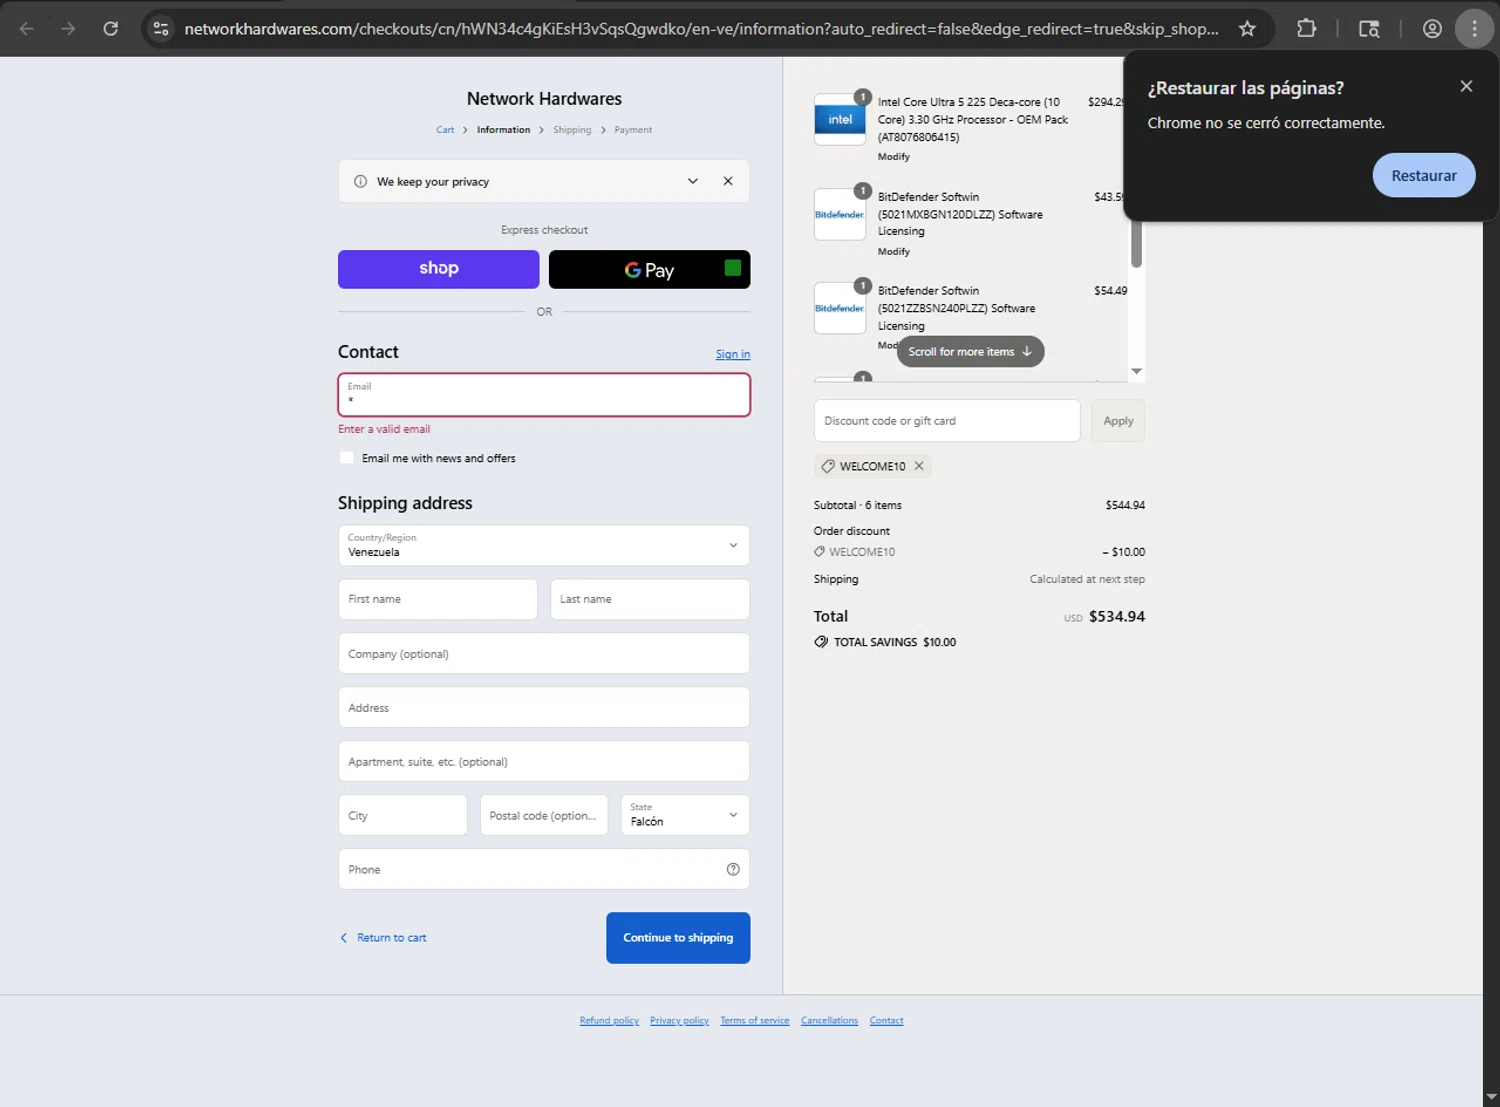Open the Refund policy link
Viewport: 1500px width, 1107px height.
click(609, 1021)
